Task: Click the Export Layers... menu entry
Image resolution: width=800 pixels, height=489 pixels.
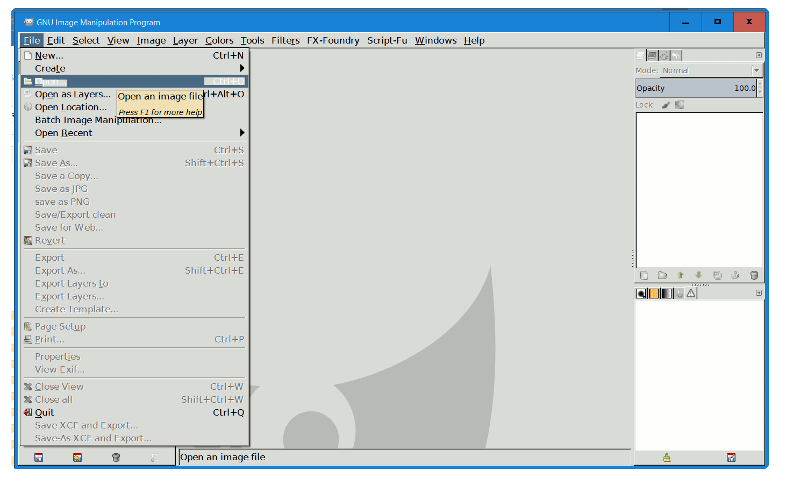Action: pos(135,296)
